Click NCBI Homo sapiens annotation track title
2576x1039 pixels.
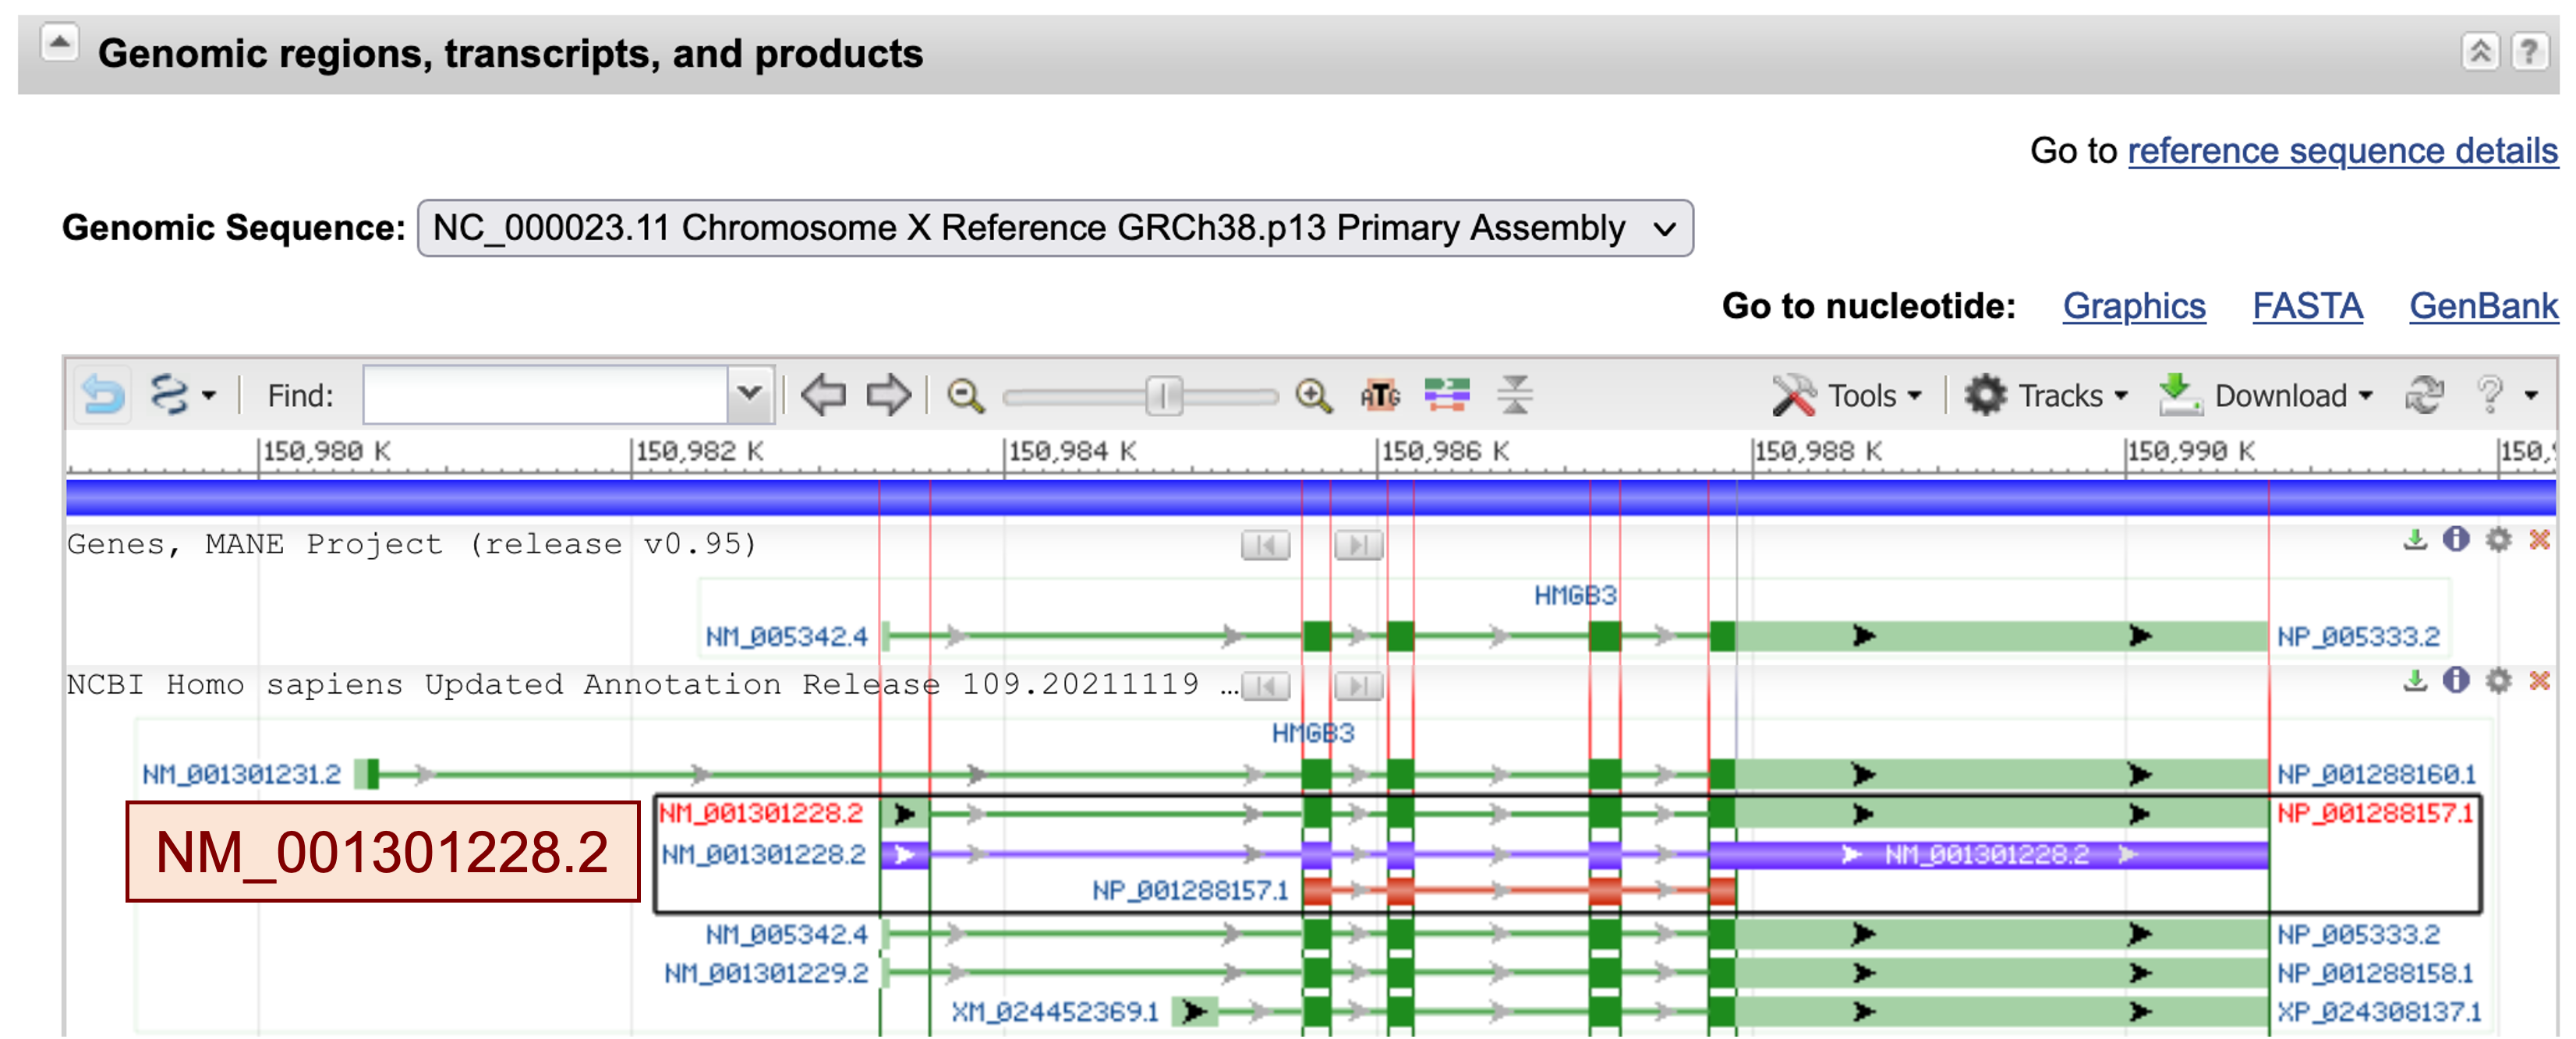652,685
